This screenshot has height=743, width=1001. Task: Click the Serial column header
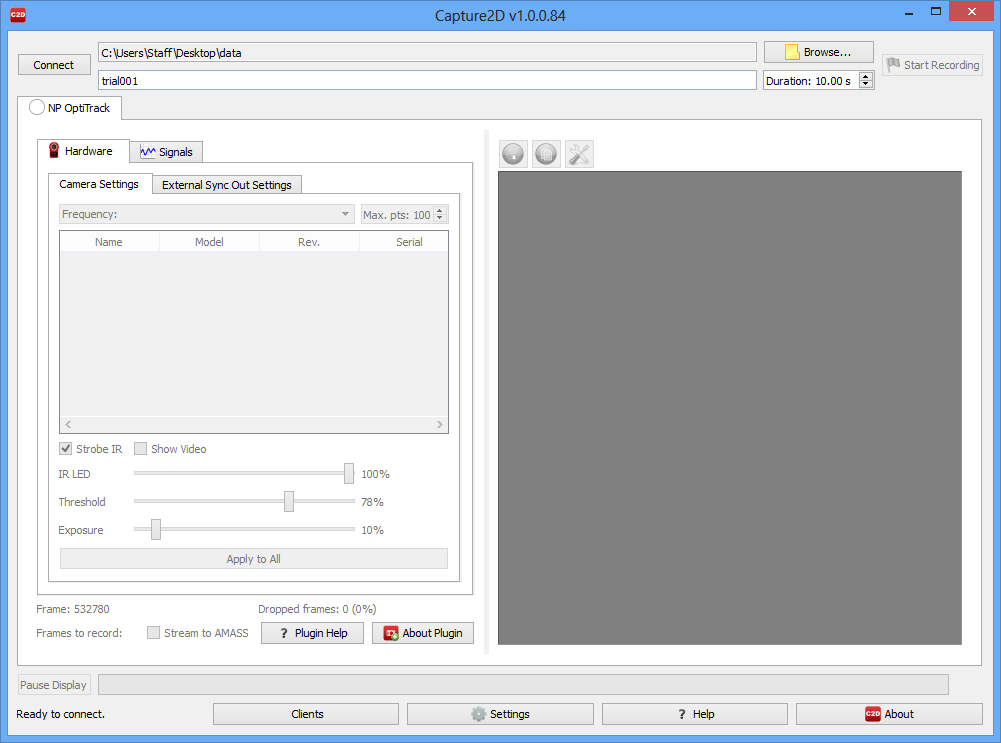point(405,242)
